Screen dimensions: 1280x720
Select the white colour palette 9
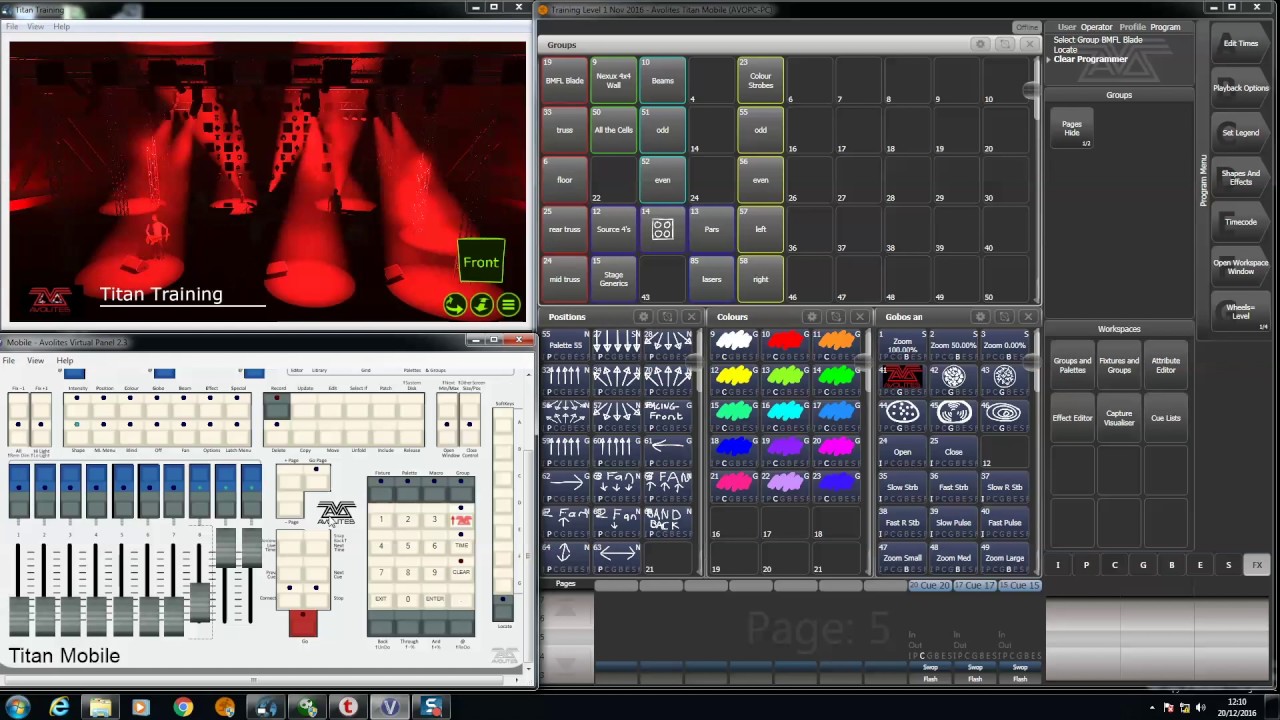click(733, 343)
